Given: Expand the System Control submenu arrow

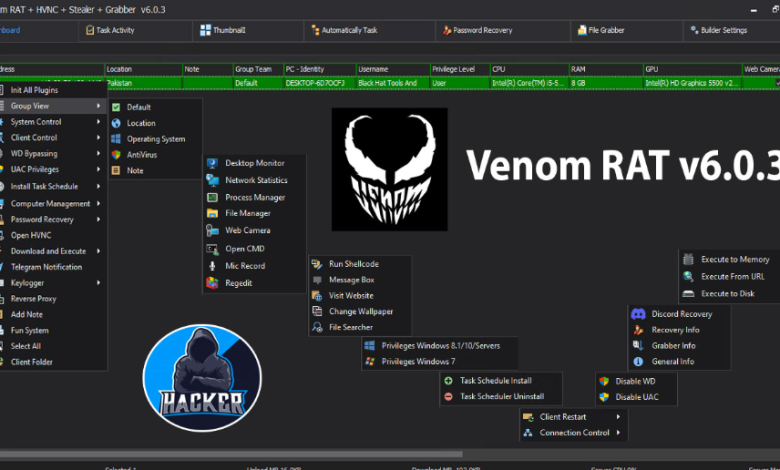Looking at the screenshot, I should 98,122.
